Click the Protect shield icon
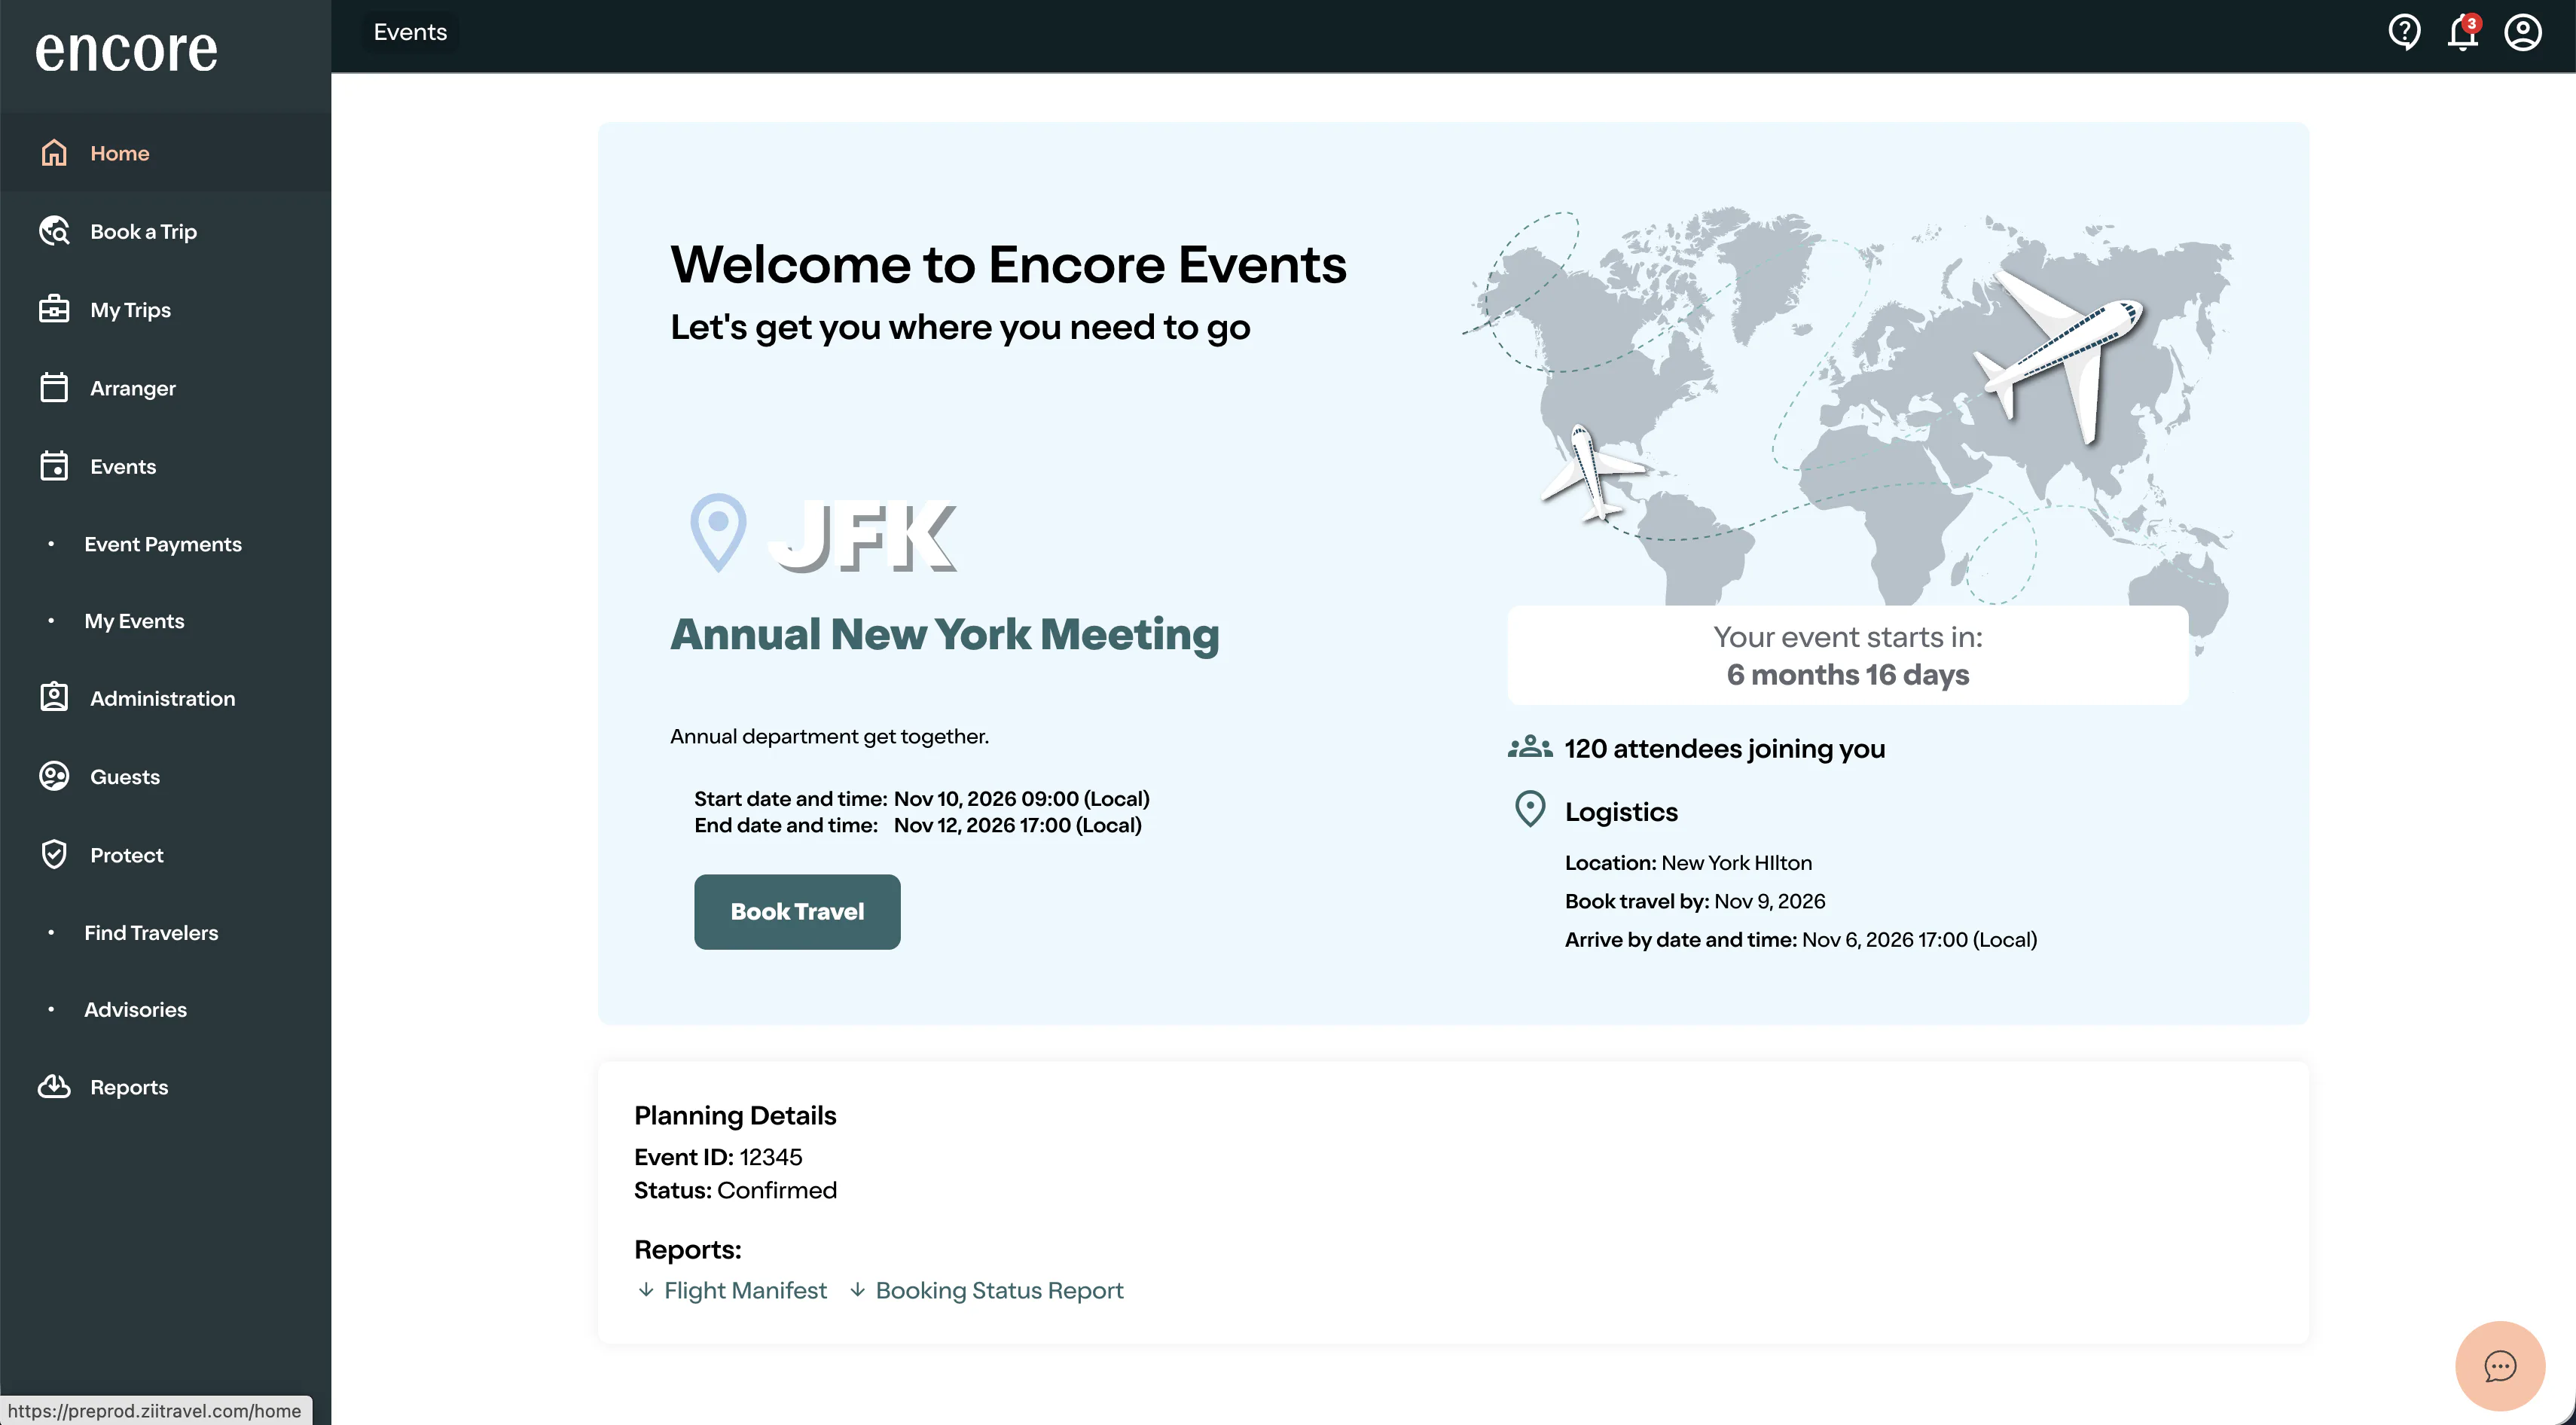This screenshot has width=2576, height=1425. [54, 854]
